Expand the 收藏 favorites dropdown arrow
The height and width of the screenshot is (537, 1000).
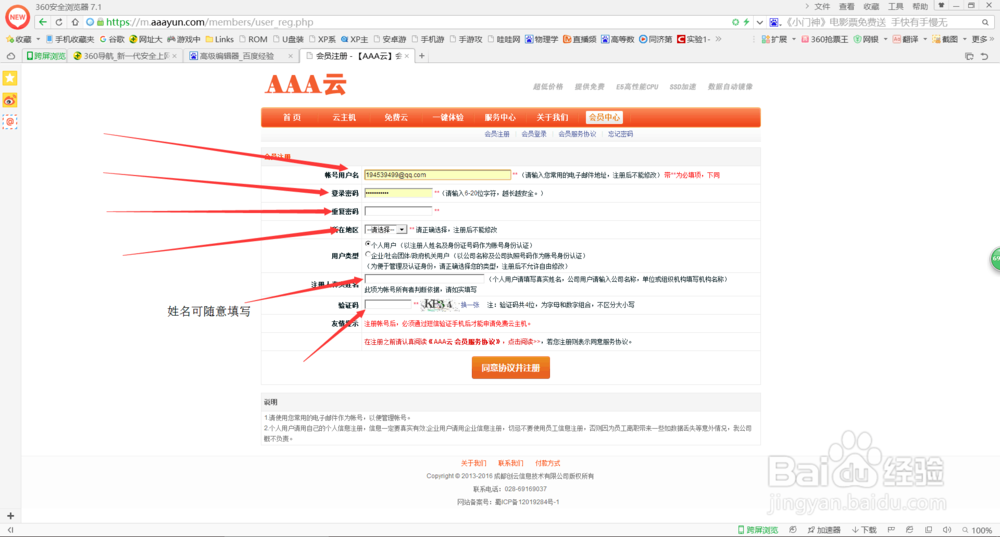pos(38,39)
